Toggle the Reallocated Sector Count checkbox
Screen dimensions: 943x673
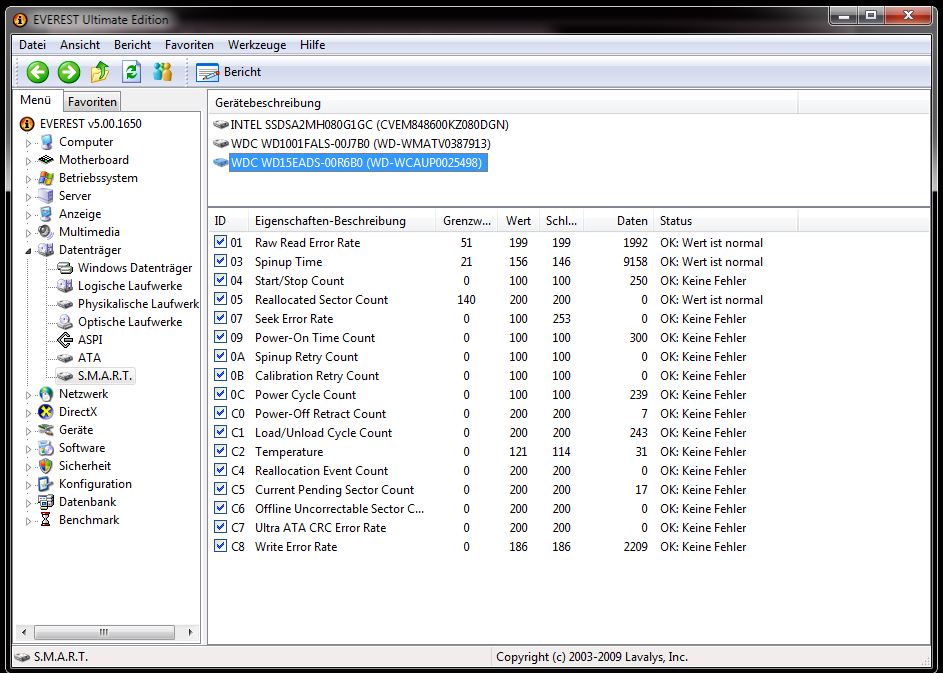pyautogui.click(x=220, y=300)
